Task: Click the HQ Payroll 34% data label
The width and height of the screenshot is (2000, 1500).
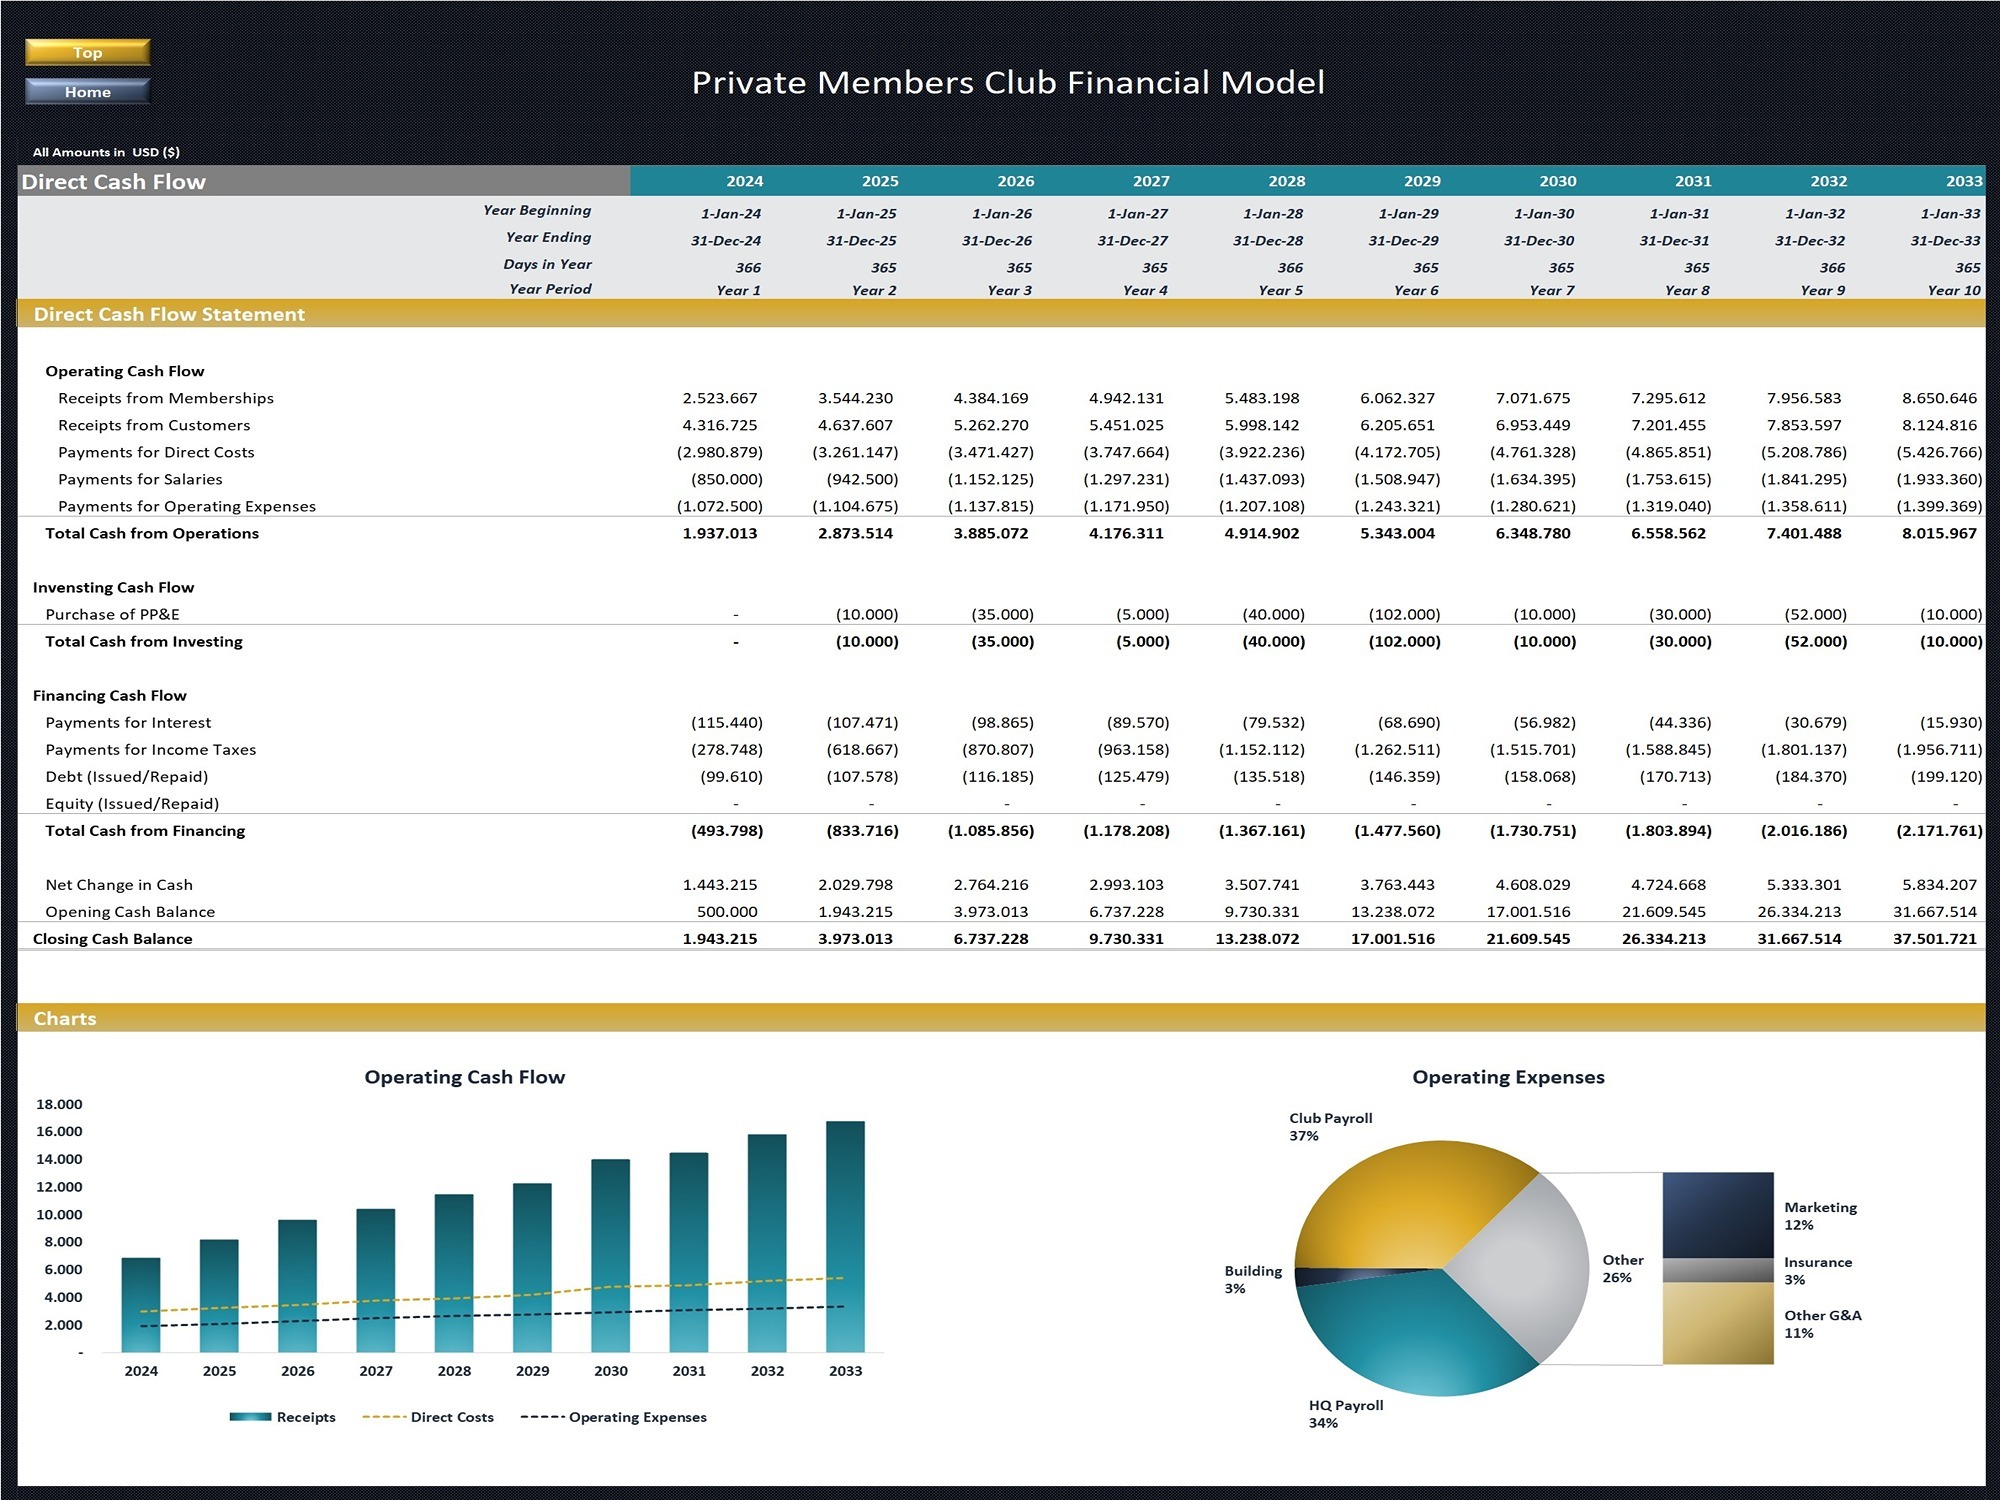Action: (1346, 1414)
